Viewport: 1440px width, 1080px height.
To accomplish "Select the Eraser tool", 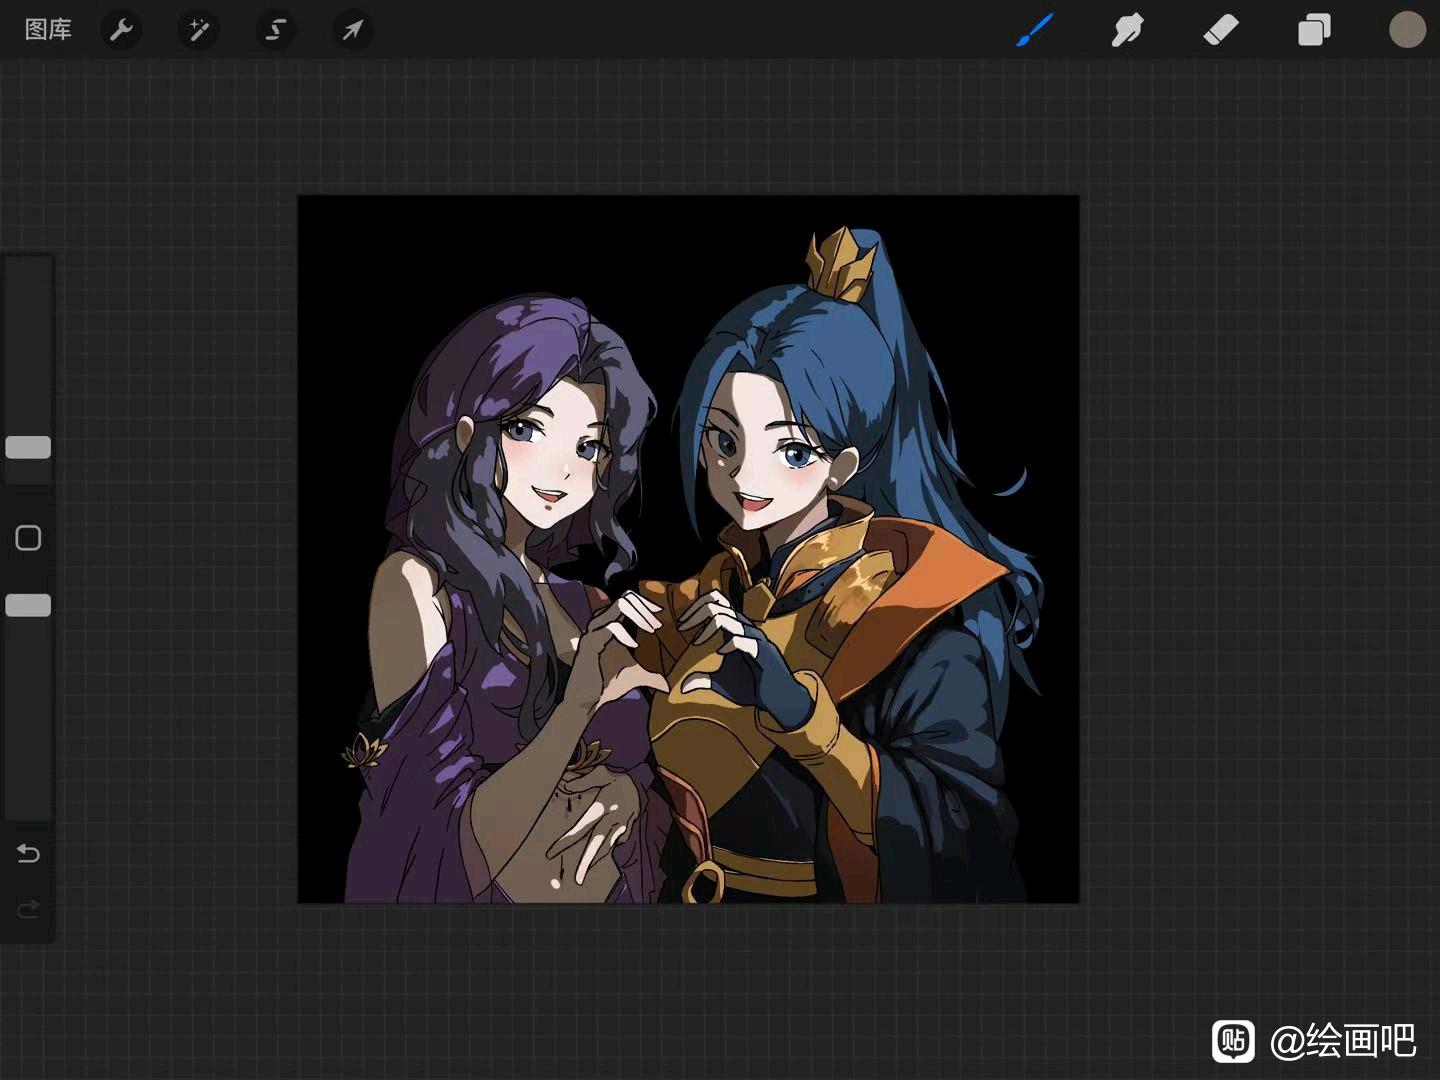I will pyautogui.click(x=1221, y=30).
